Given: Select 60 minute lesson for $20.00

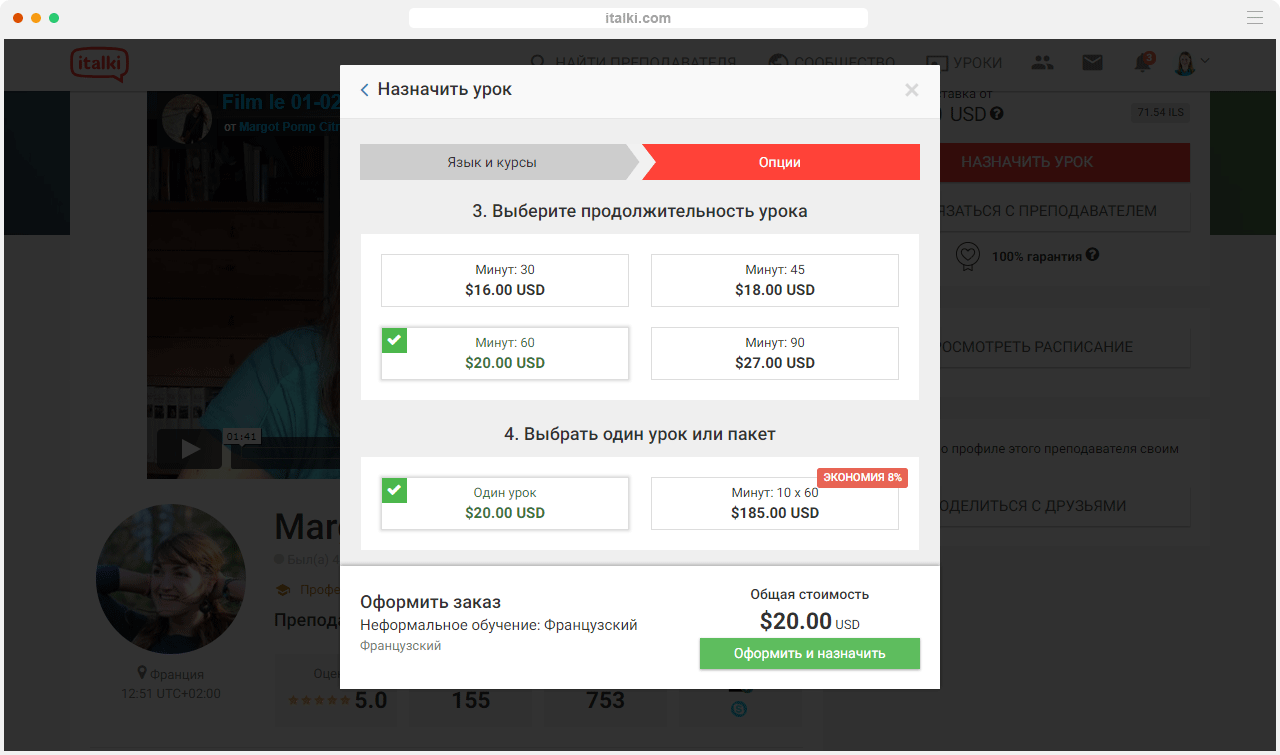Looking at the screenshot, I should [x=505, y=353].
